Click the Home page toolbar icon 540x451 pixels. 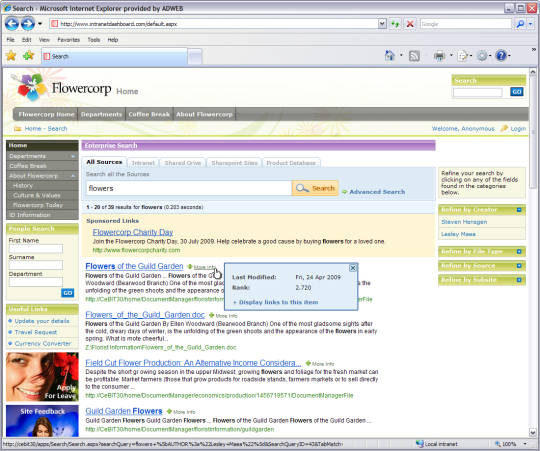[390, 55]
